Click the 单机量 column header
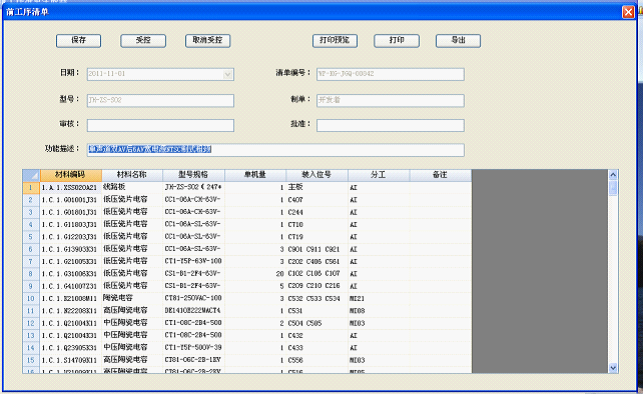Viewport: 643px width, 394px height. [x=255, y=175]
